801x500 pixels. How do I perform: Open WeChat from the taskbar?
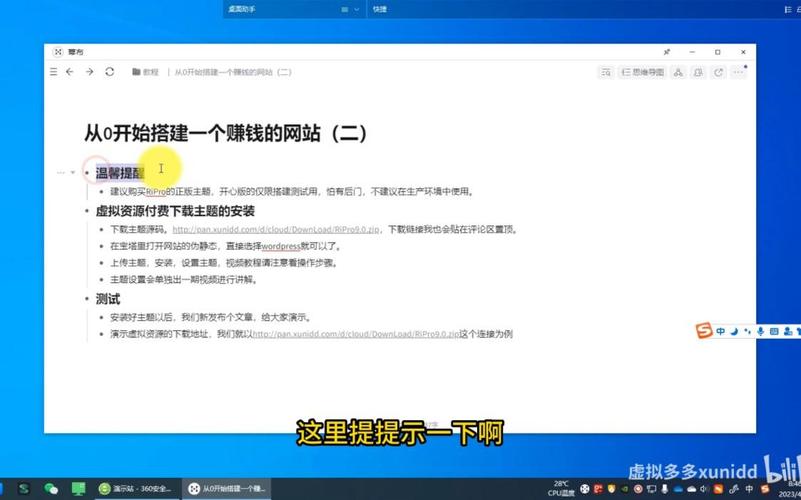(x=50, y=488)
